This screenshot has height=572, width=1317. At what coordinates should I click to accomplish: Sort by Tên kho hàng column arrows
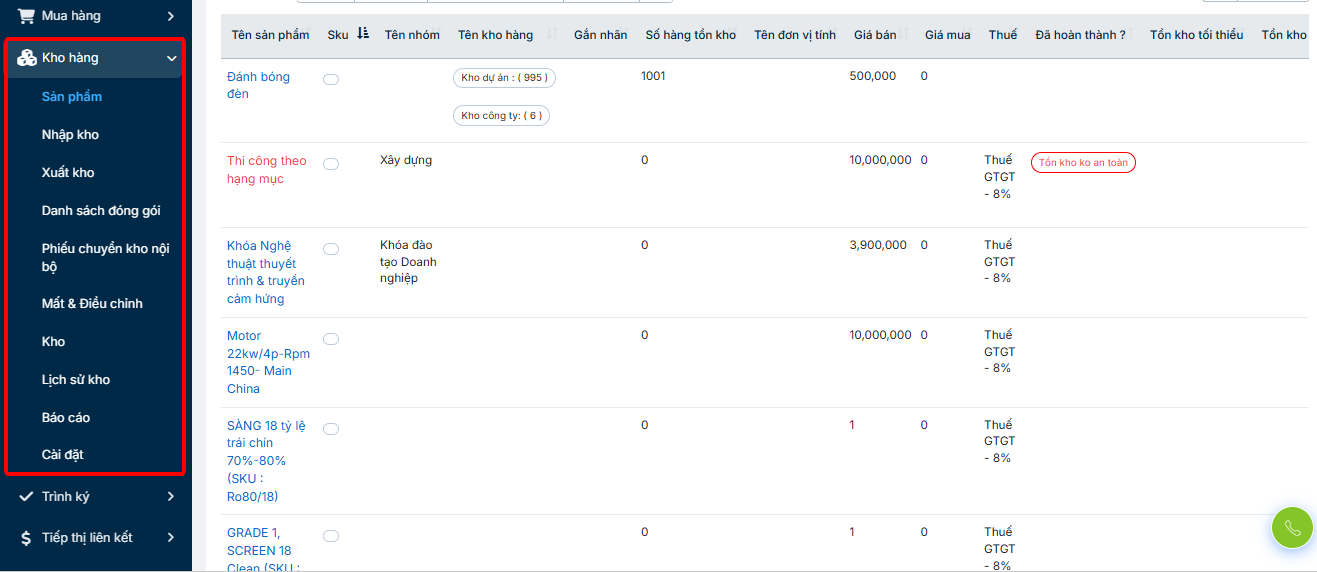click(553, 34)
